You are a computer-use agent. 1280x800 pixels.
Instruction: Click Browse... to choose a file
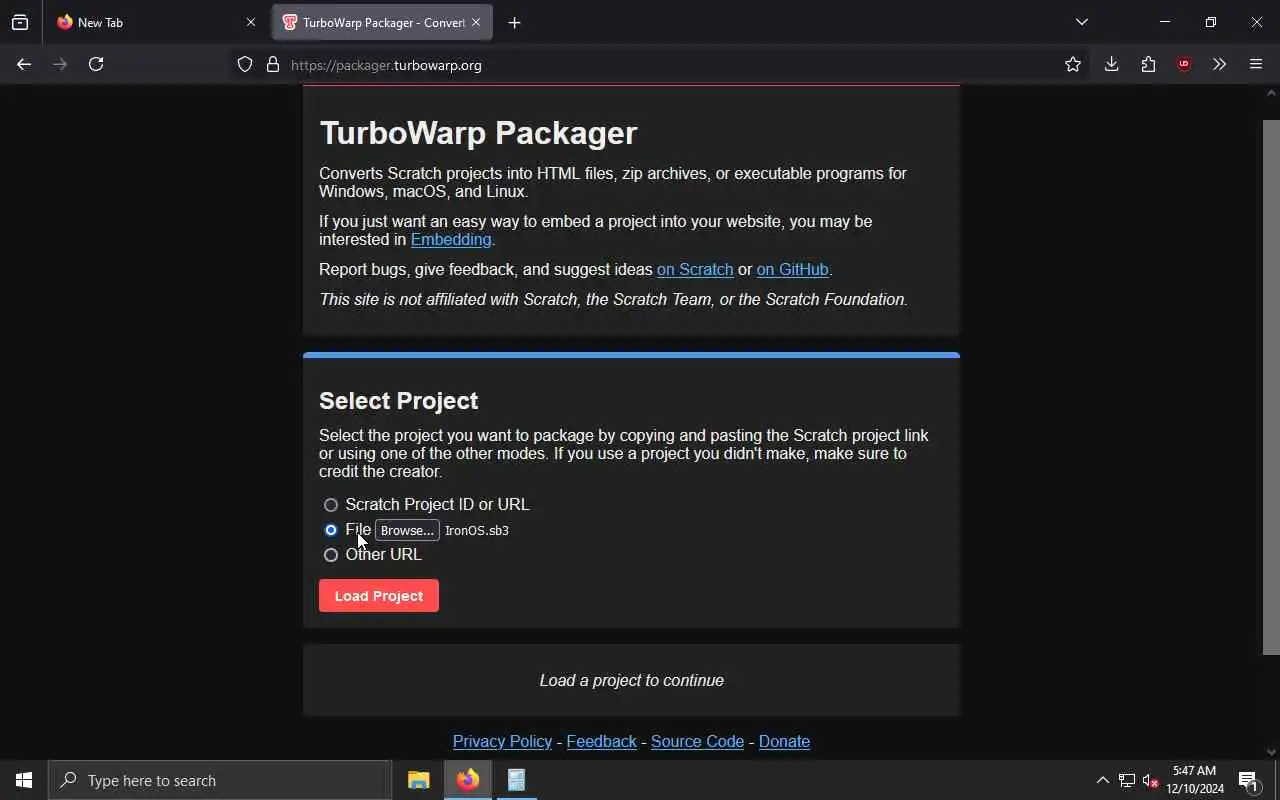(407, 530)
